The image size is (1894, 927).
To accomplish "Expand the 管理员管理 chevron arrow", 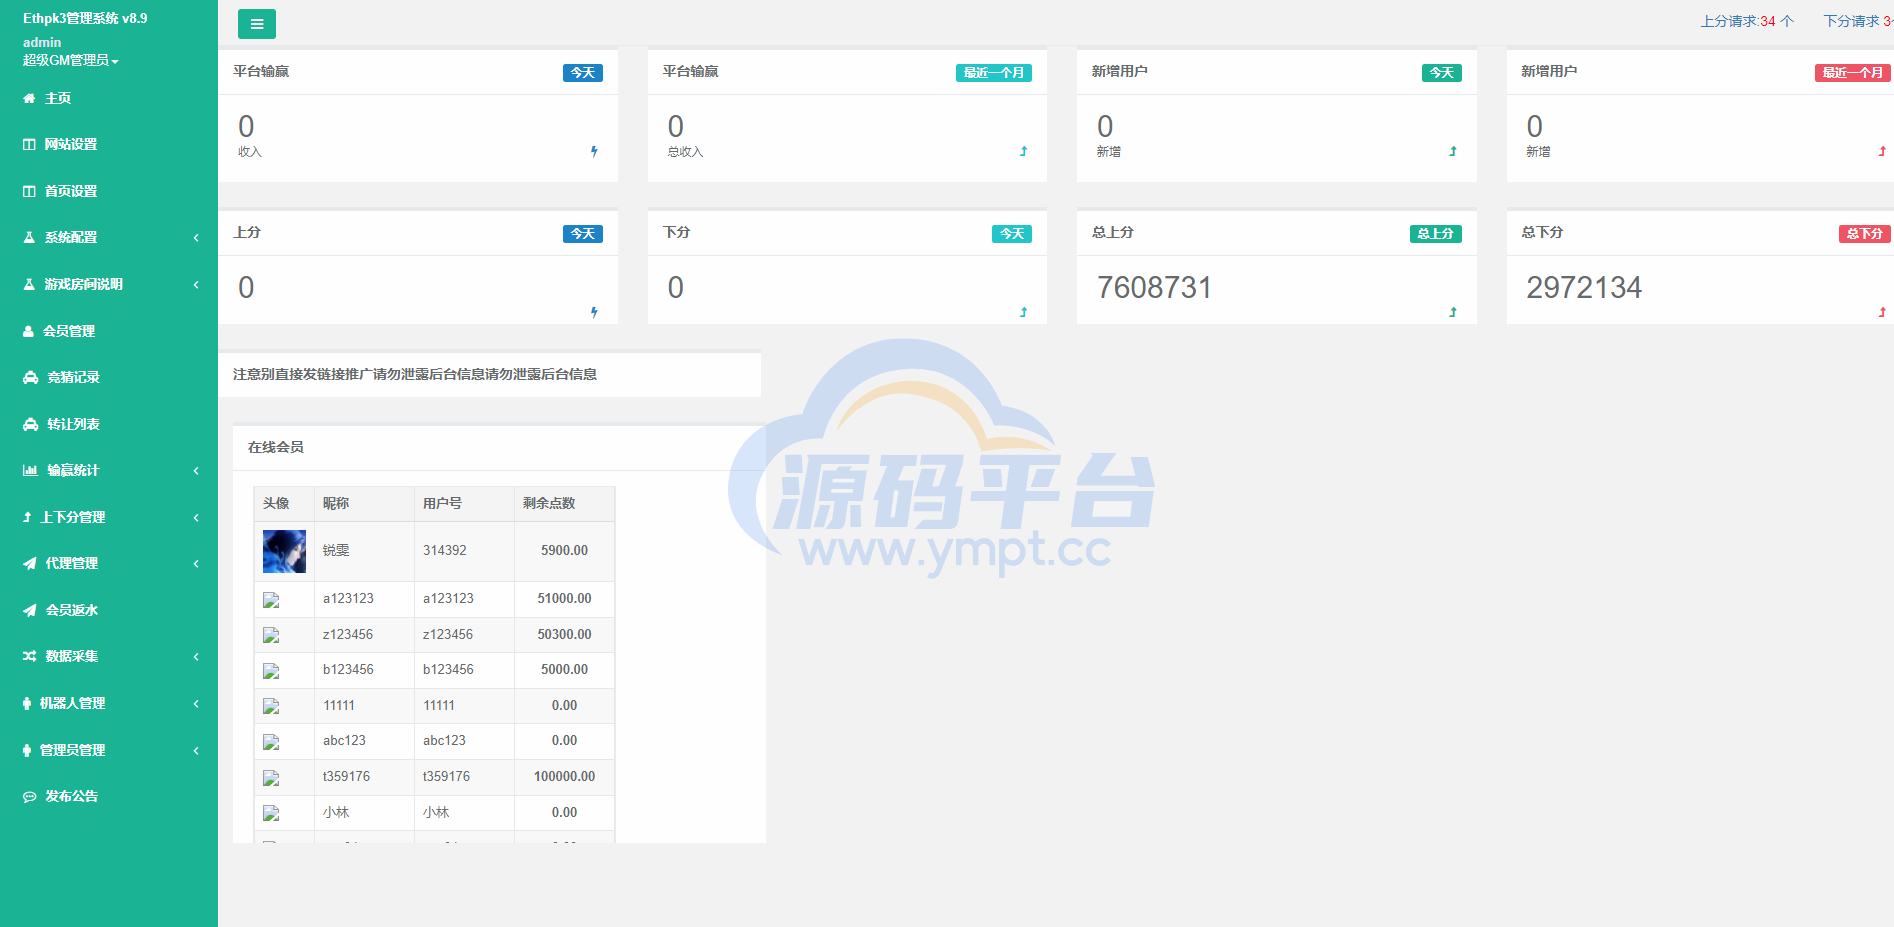I will point(196,750).
